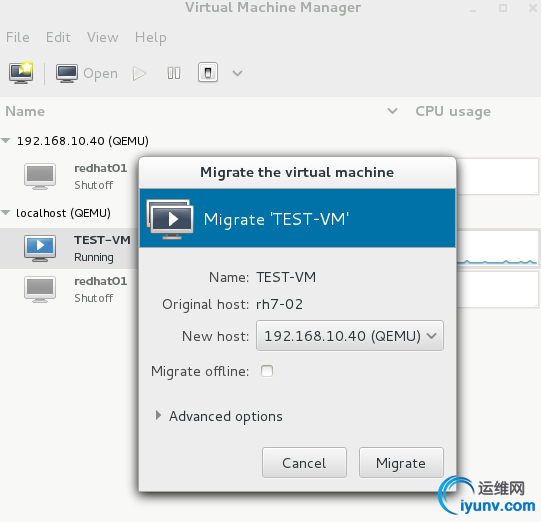Image resolution: width=541 pixels, height=522 pixels.
Task: Open the New host dropdown
Action: tap(350, 336)
